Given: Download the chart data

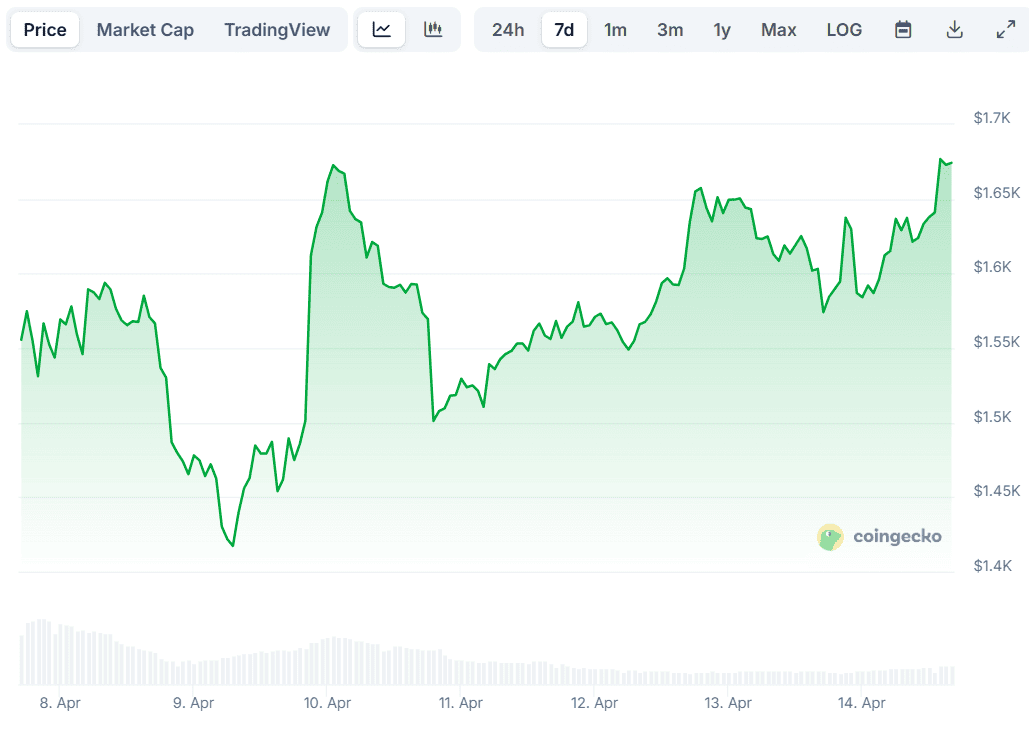Looking at the screenshot, I should [955, 30].
